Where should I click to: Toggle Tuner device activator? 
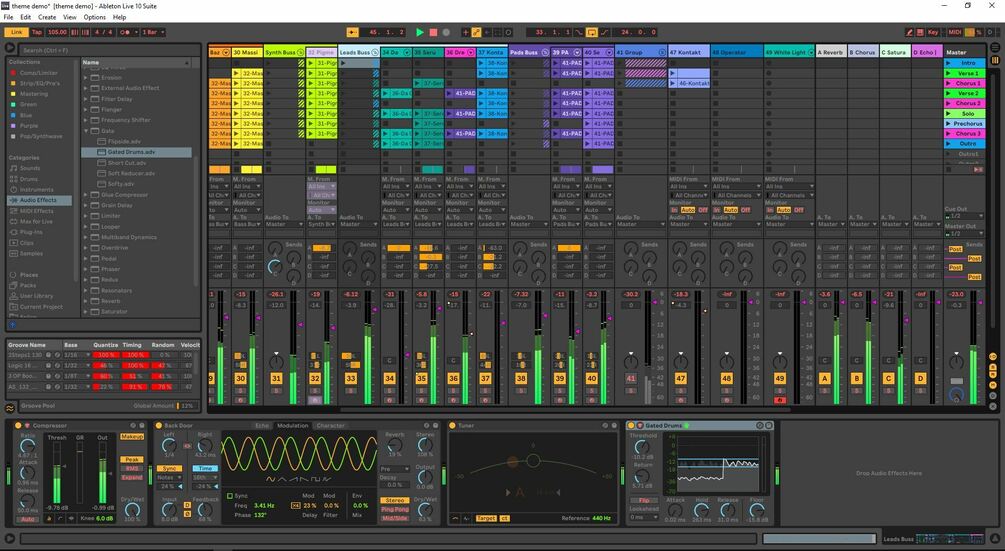tap(453, 425)
